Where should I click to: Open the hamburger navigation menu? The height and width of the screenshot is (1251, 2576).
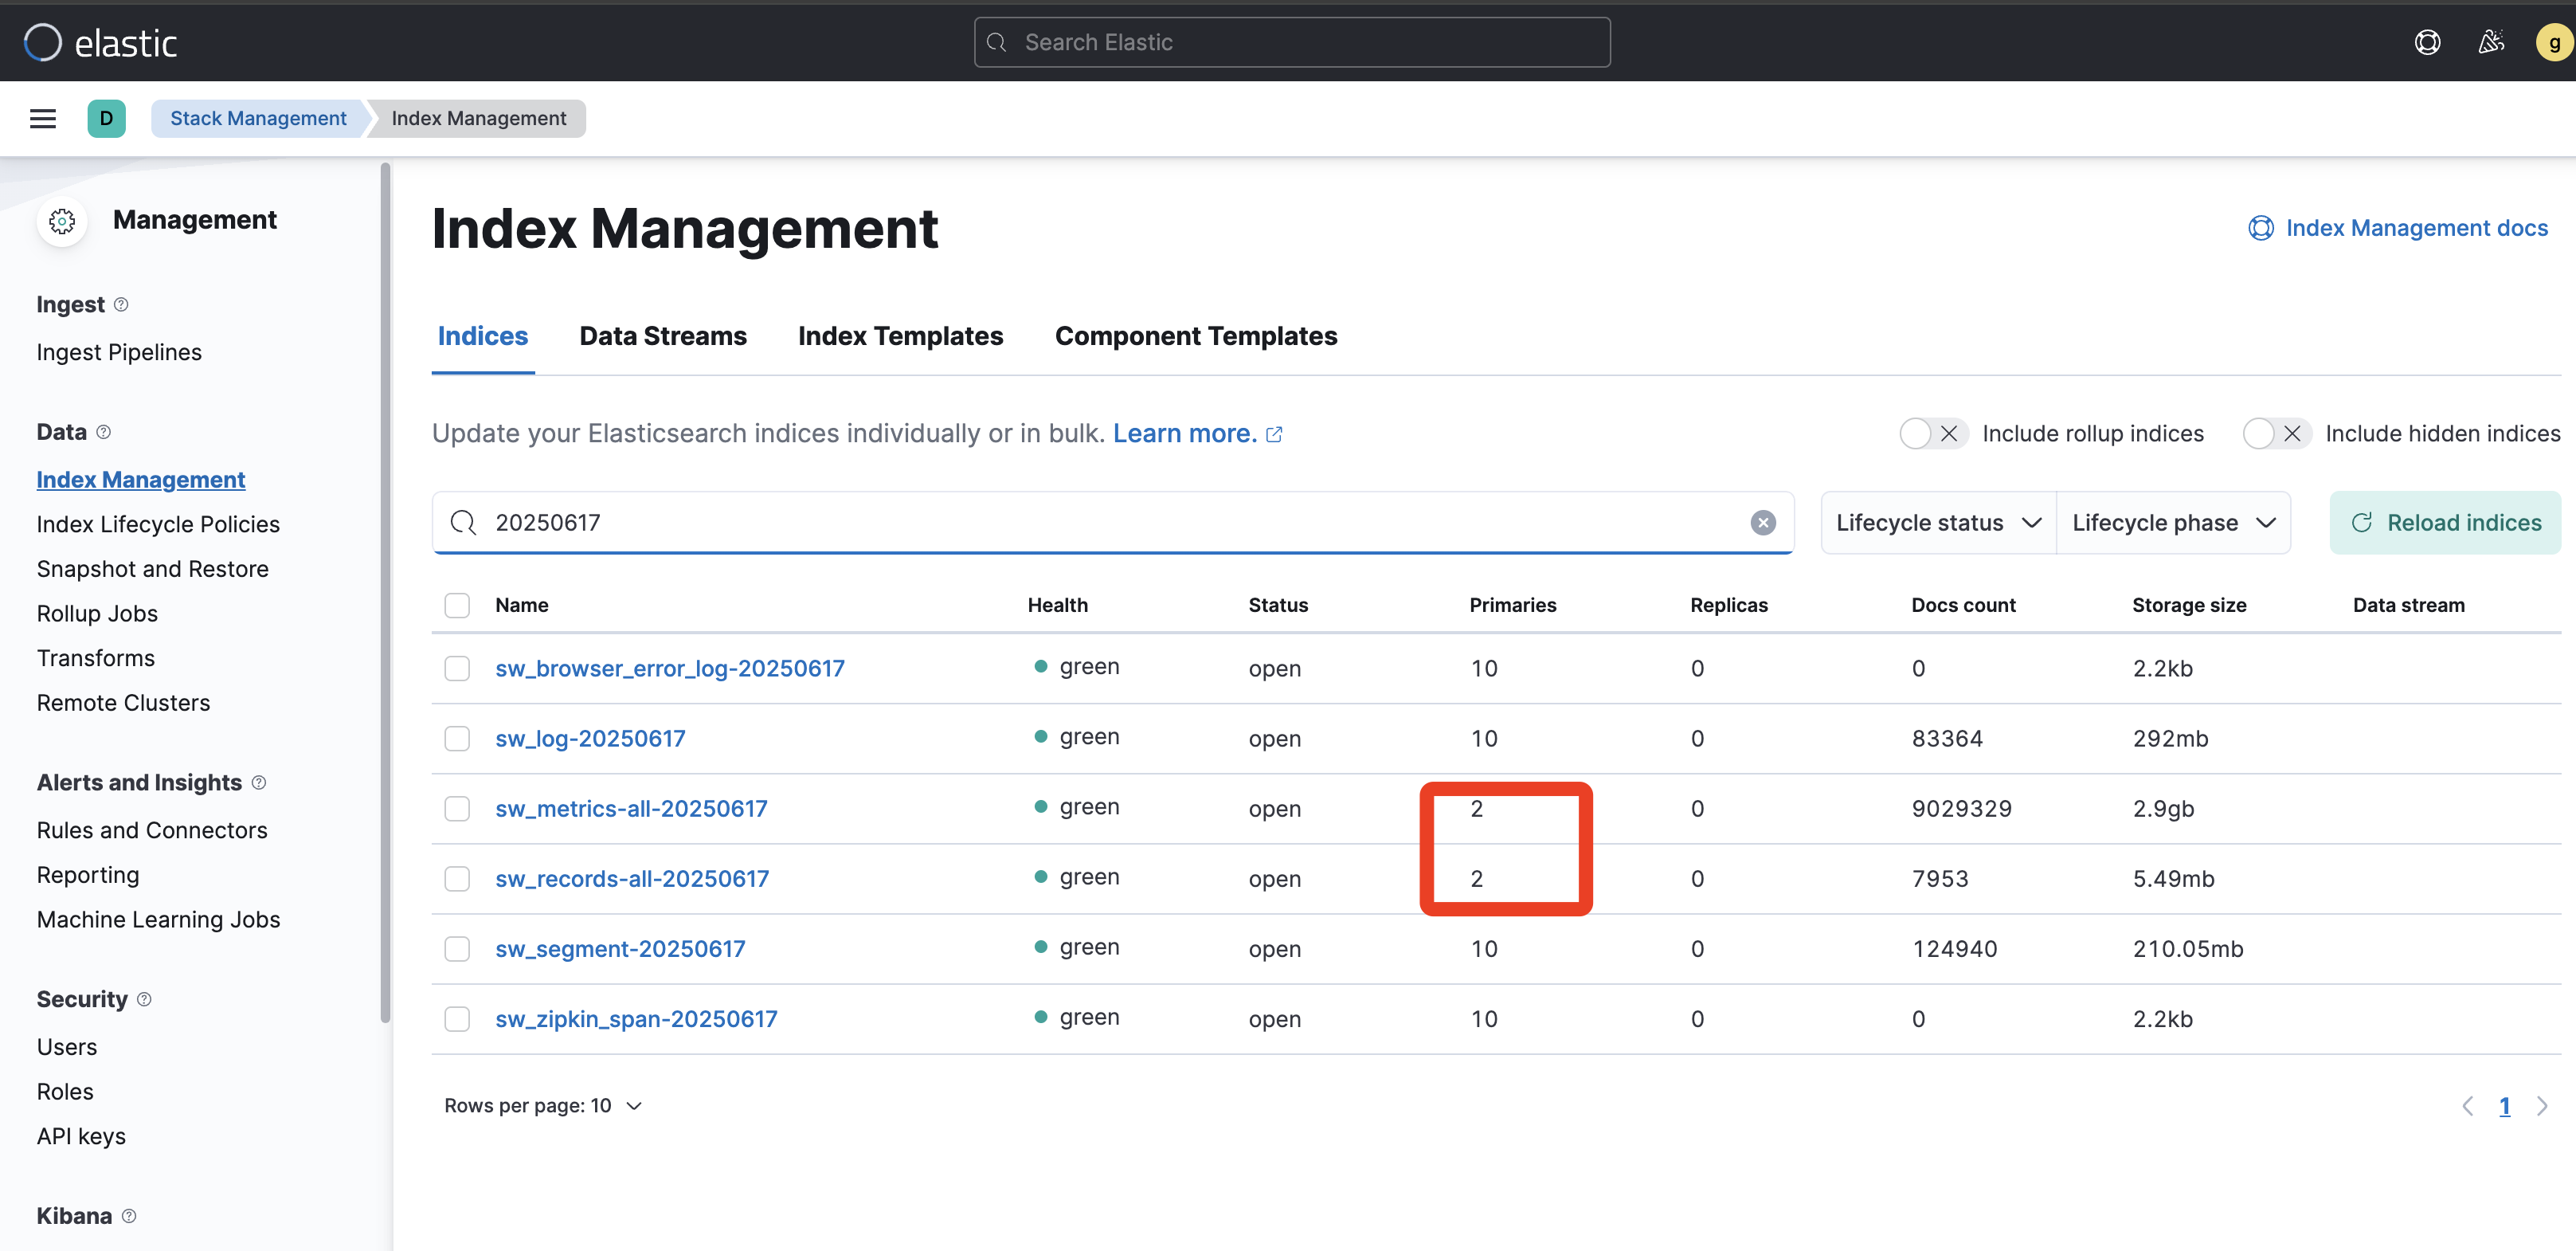[x=43, y=118]
